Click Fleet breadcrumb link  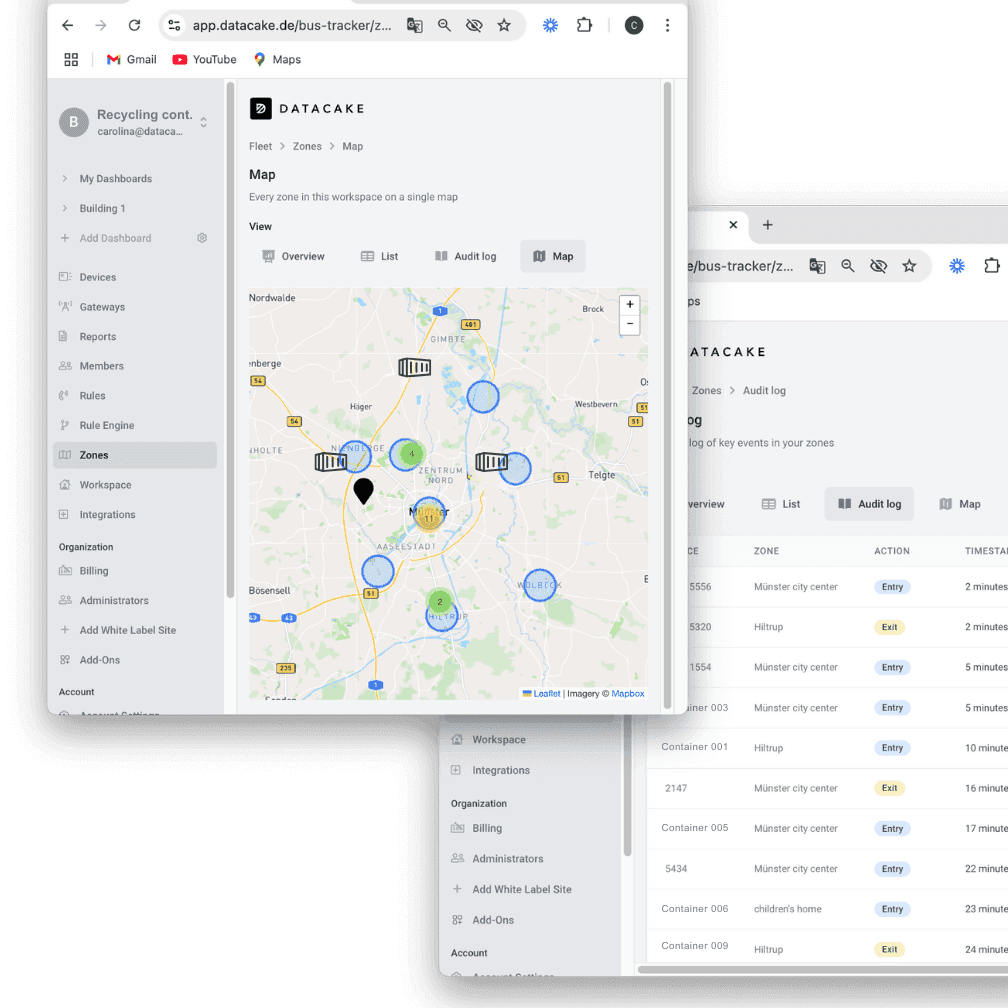[260, 147]
